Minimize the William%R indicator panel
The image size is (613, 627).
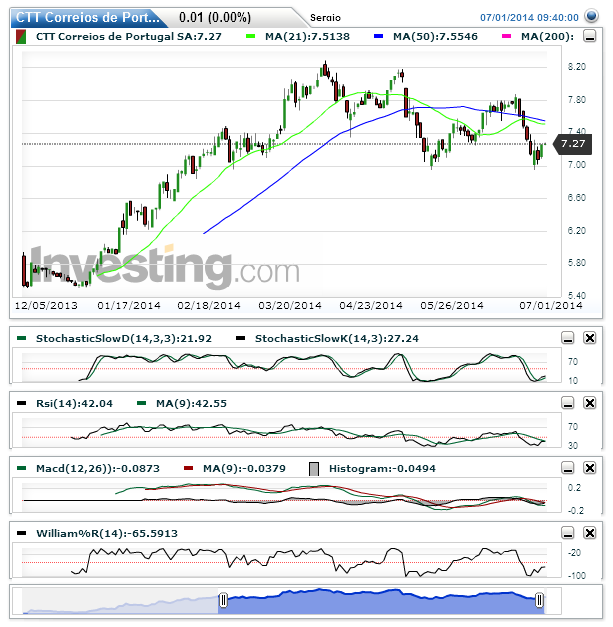coord(568,533)
